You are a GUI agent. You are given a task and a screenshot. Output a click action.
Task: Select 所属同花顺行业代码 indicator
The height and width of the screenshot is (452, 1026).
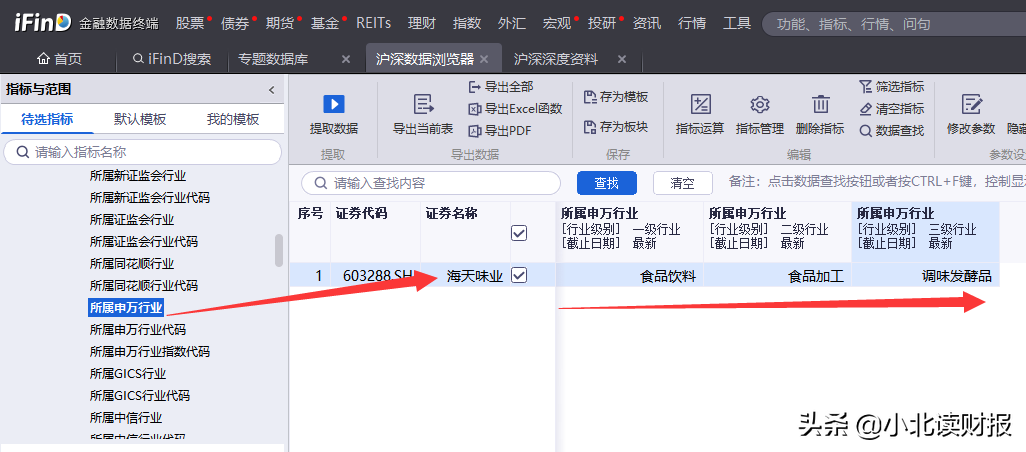(x=143, y=286)
